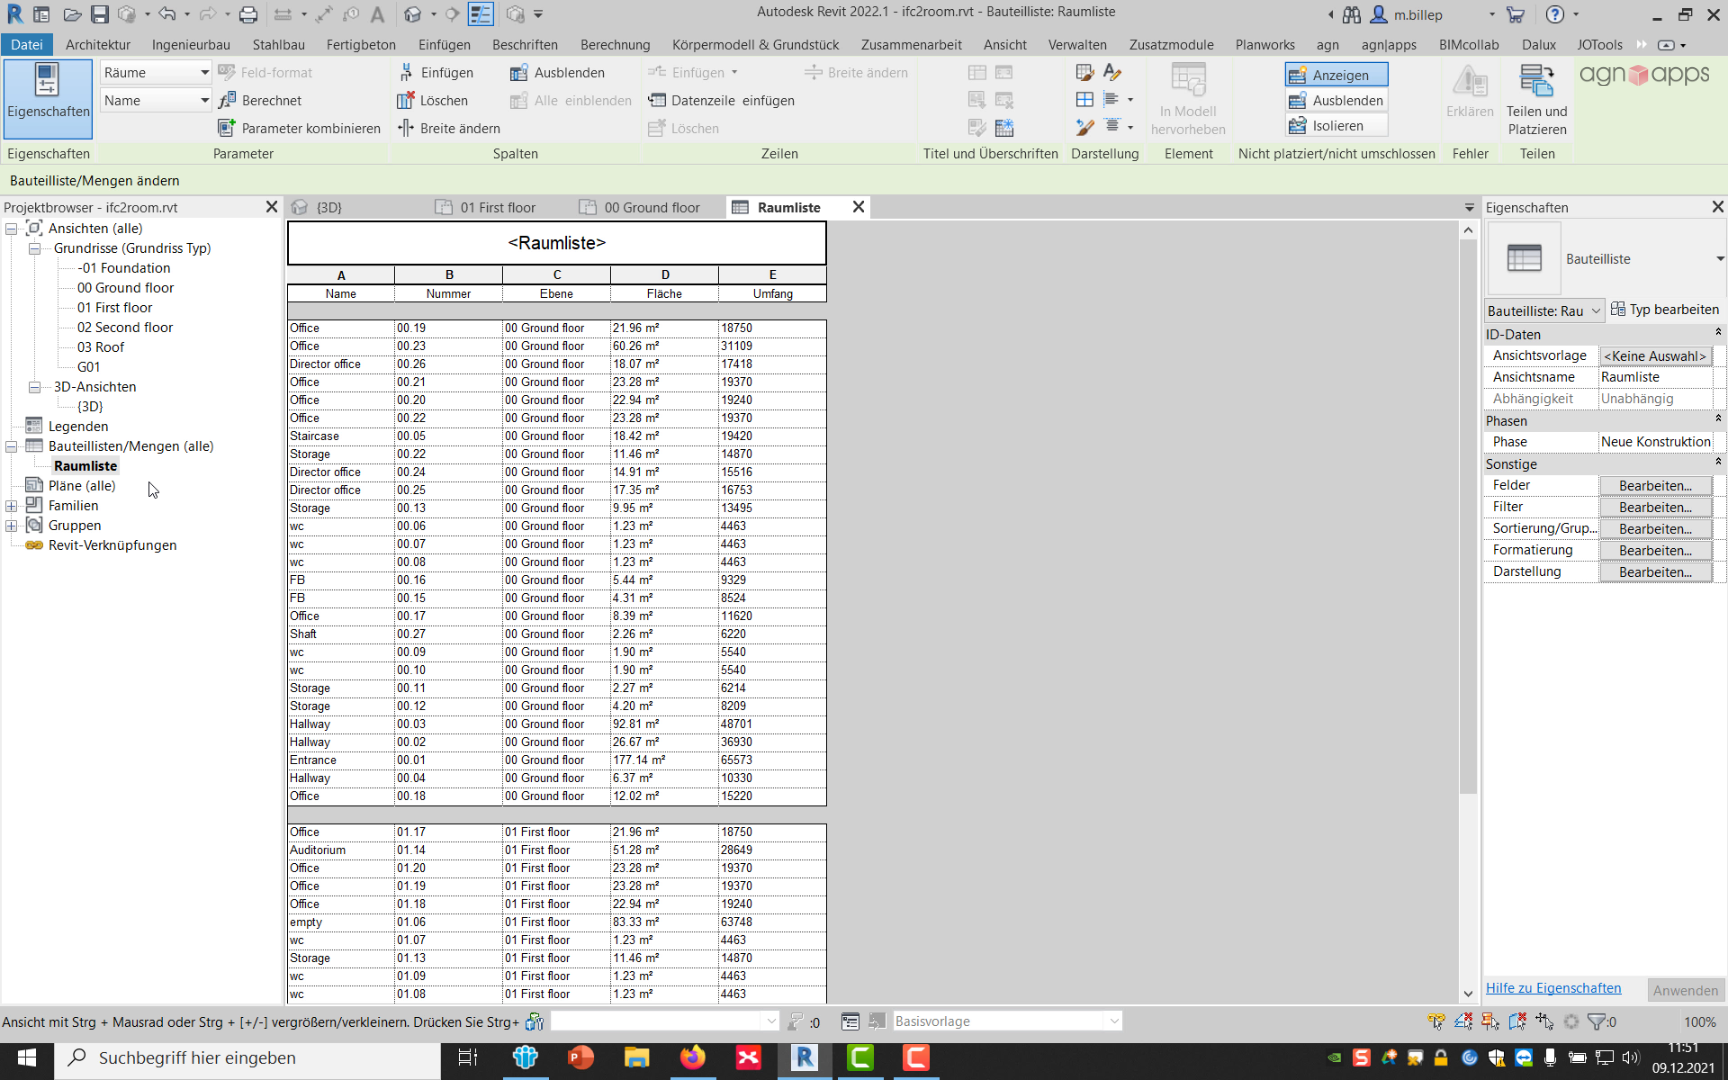
Task: Open the Autodesk App Store cart icon
Action: coord(1516,15)
